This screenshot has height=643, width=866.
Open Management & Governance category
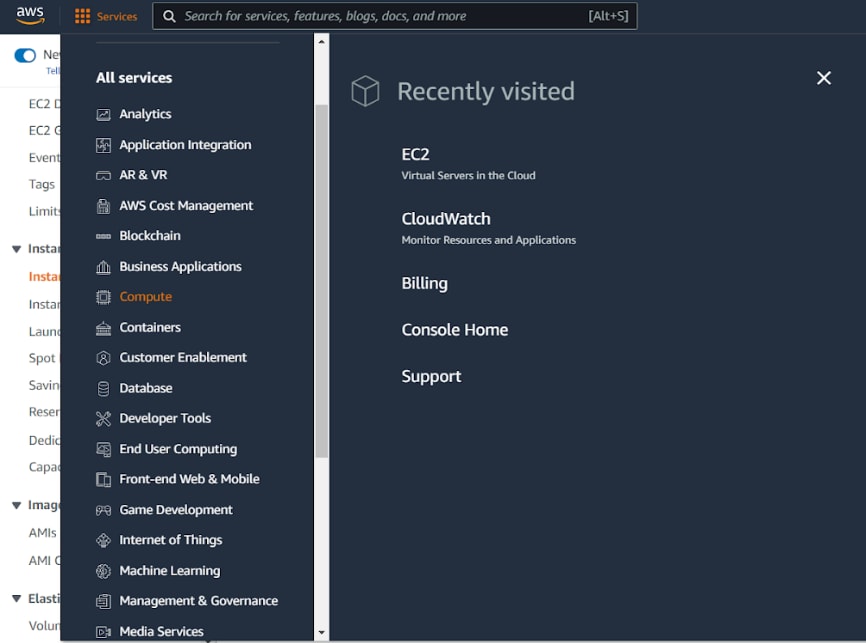click(198, 601)
